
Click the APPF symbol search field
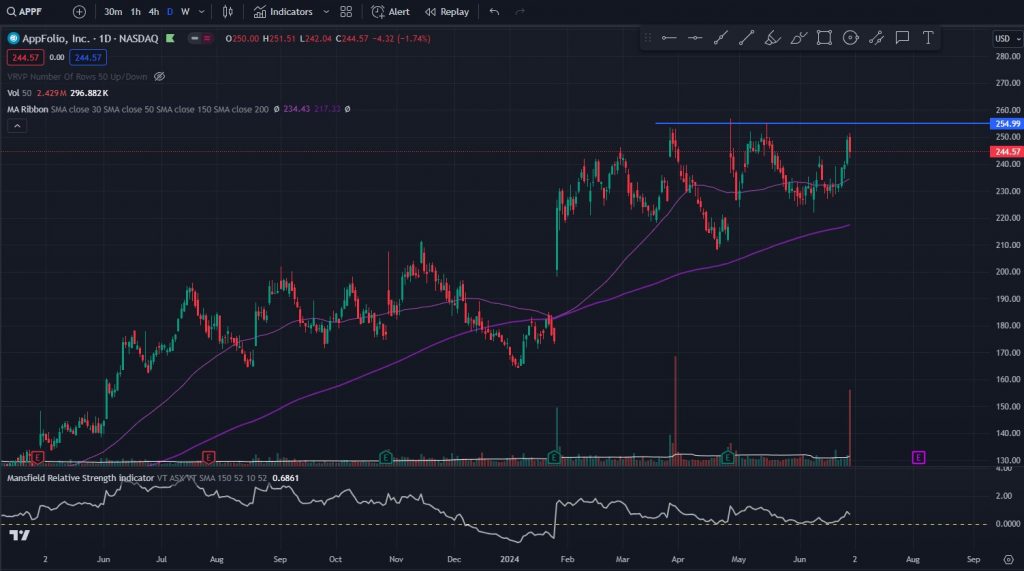pyautogui.click(x=33, y=12)
